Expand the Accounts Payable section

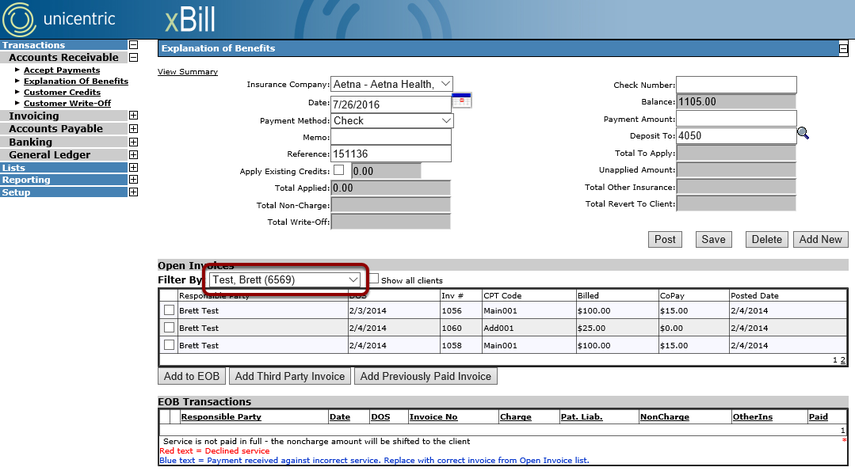pyautogui.click(x=133, y=129)
